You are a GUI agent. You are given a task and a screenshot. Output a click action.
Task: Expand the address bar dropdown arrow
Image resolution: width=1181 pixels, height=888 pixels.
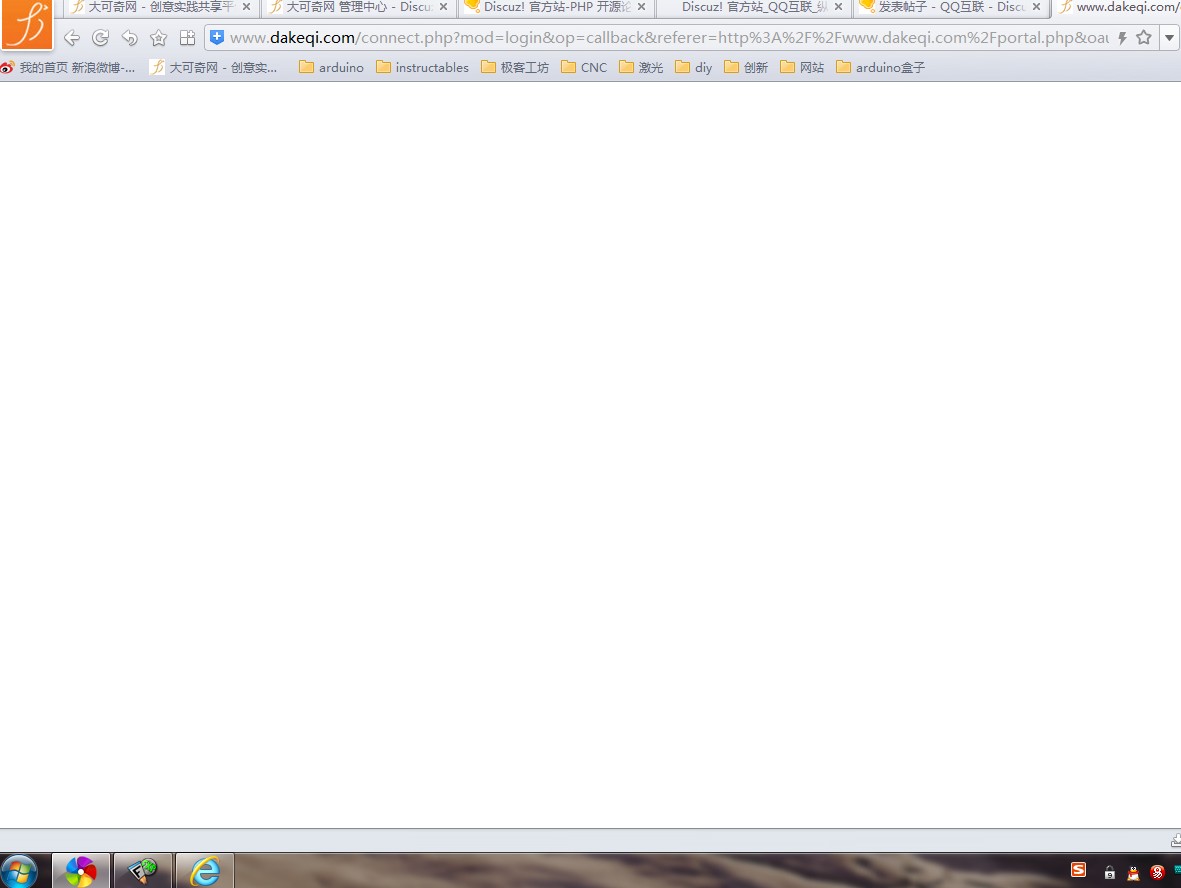pyautogui.click(x=1169, y=38)
